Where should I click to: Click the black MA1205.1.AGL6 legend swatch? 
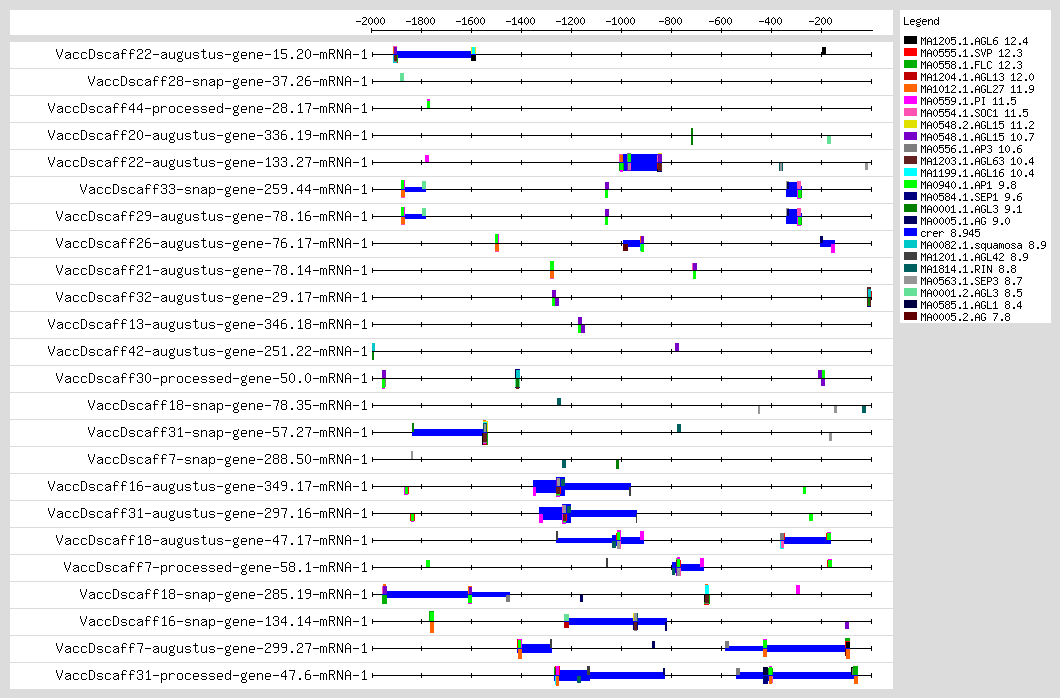tap(911, 41)
